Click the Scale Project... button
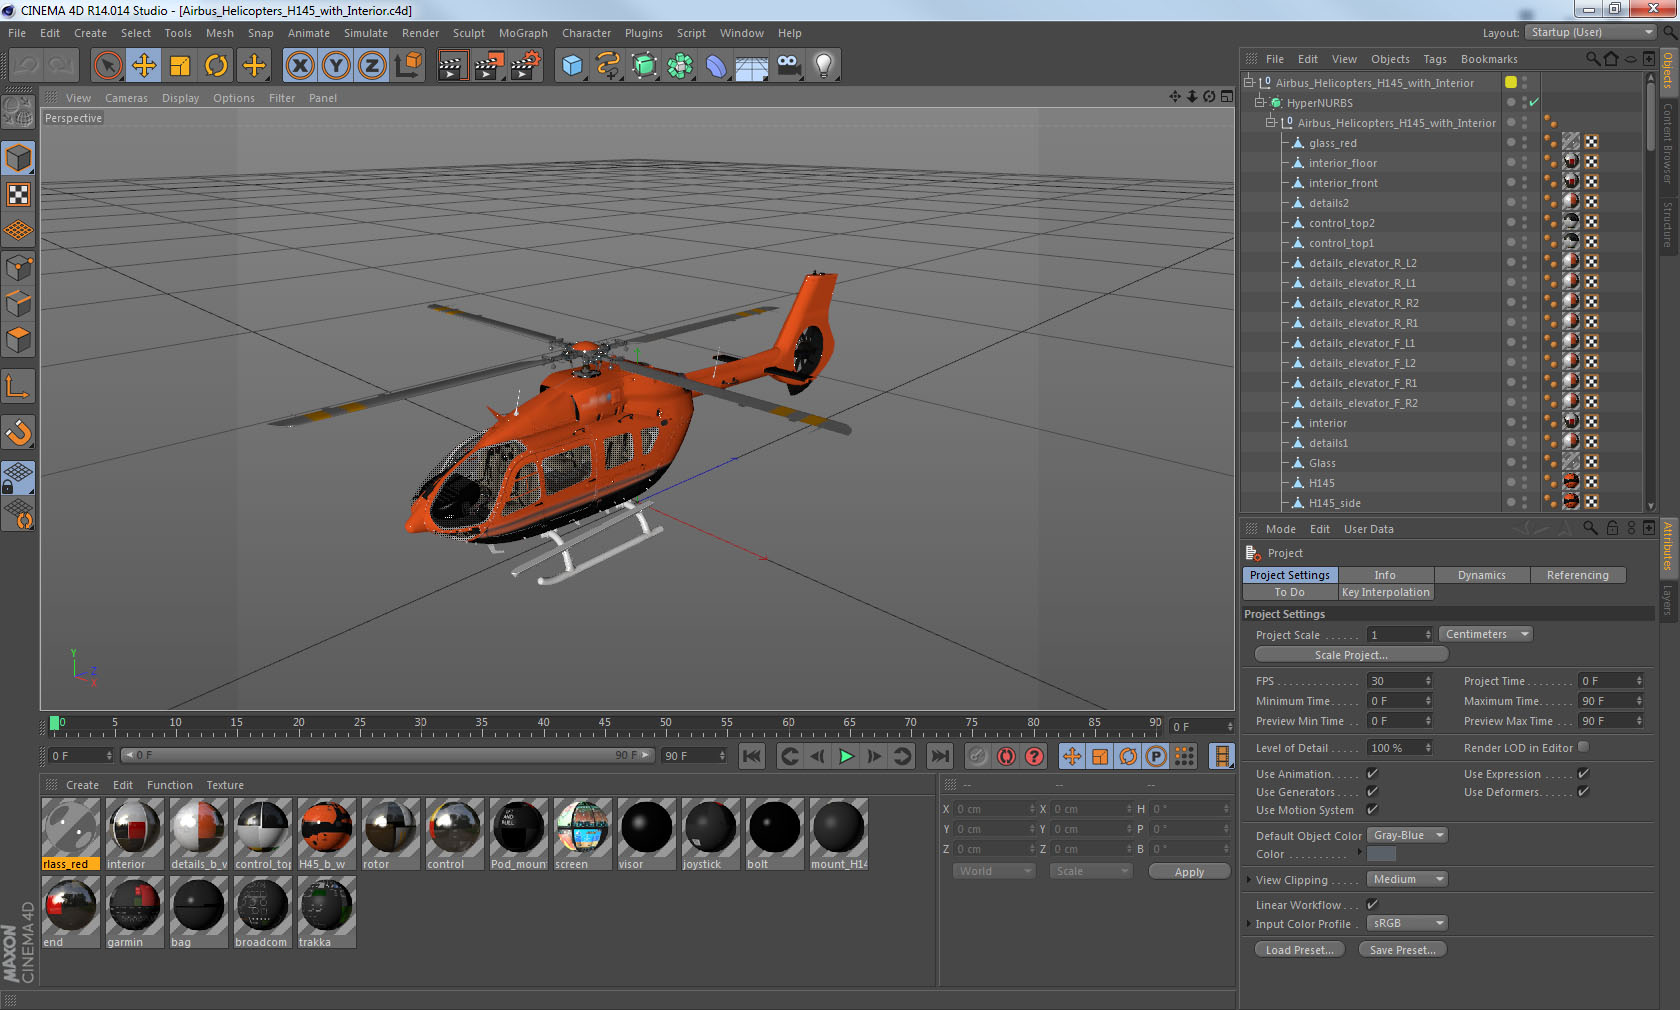This screenshot has width=1680, height=1010. coord(1351,655)
